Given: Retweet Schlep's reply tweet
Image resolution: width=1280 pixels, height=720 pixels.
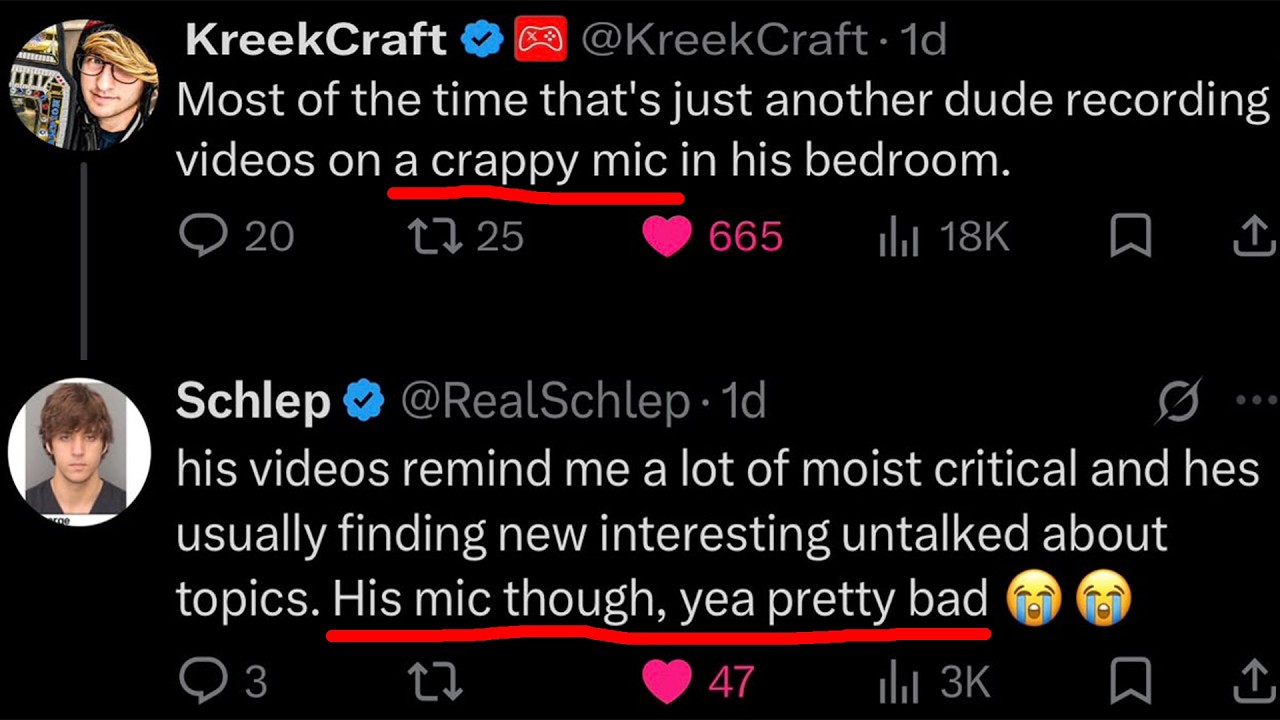Looking at the screenshot, I should click(x=435, y=681).
